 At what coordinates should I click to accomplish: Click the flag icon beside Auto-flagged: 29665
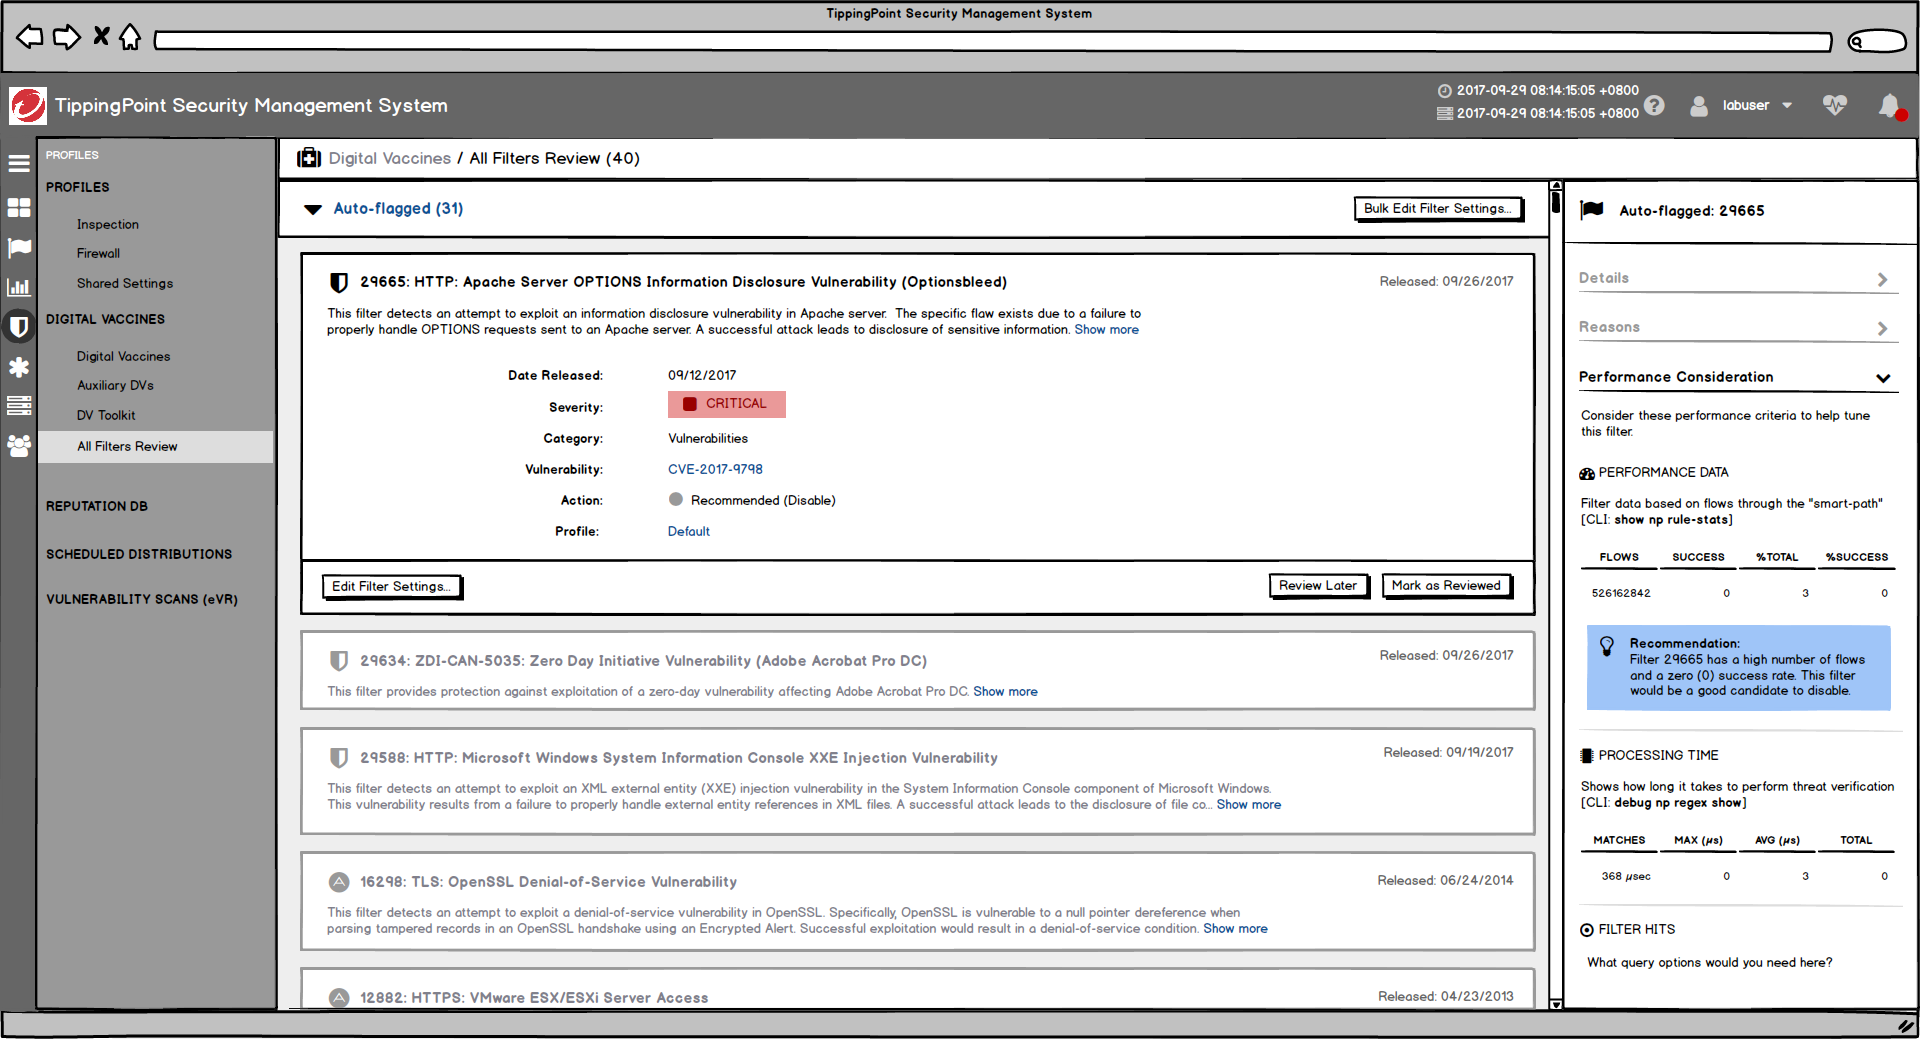tap(1592, 210)
